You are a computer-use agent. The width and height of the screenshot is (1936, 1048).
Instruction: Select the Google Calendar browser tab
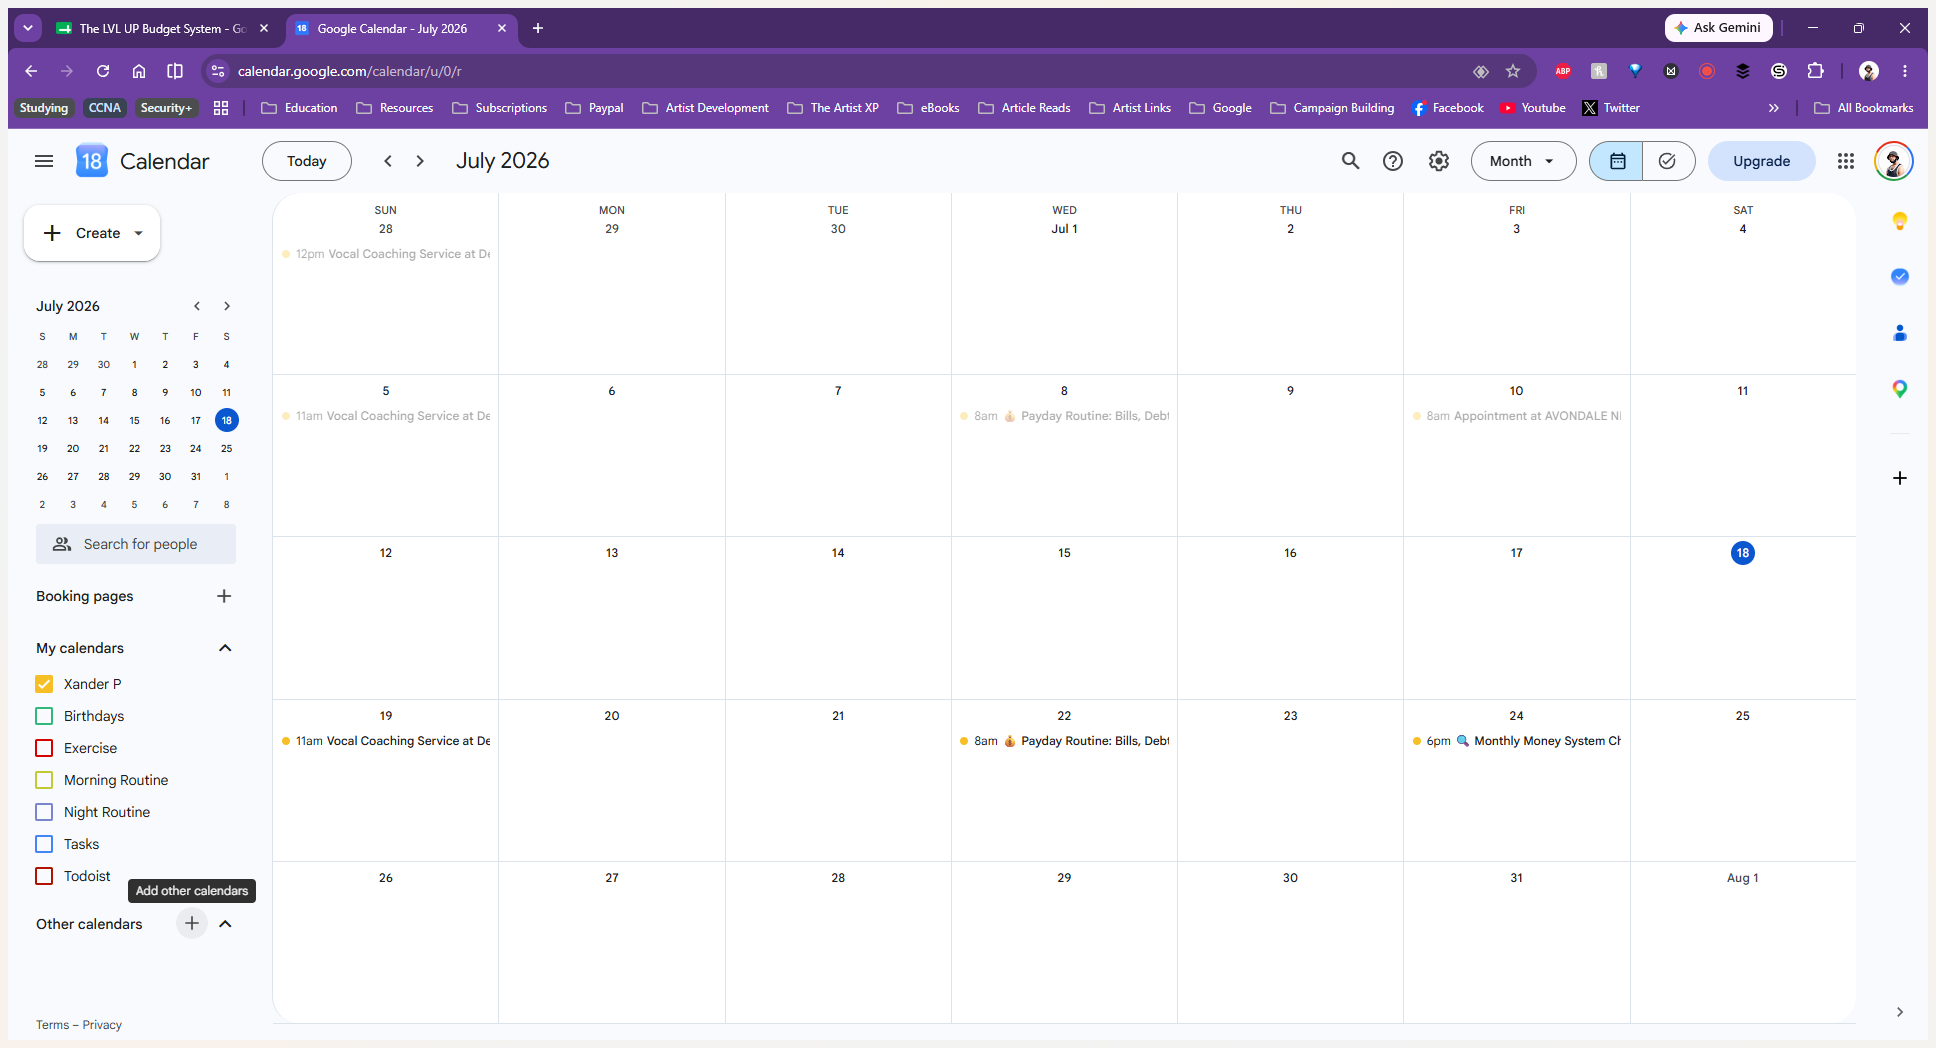click(x=400, y=28)
